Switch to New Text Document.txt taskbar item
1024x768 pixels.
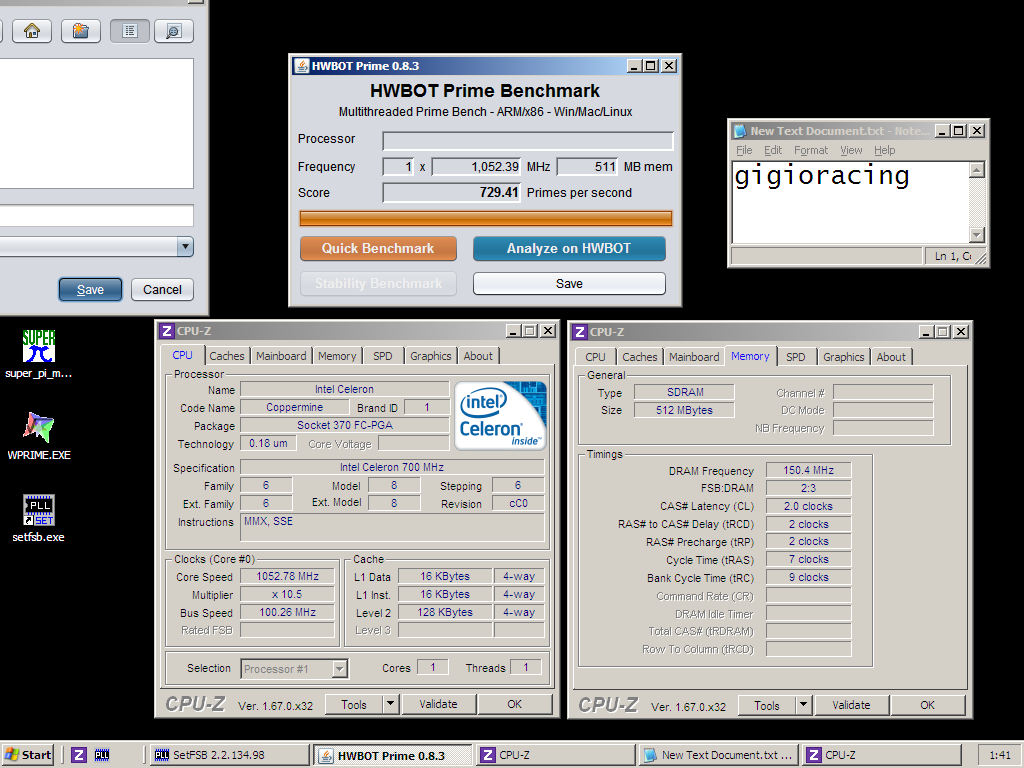tap(718, 755)
